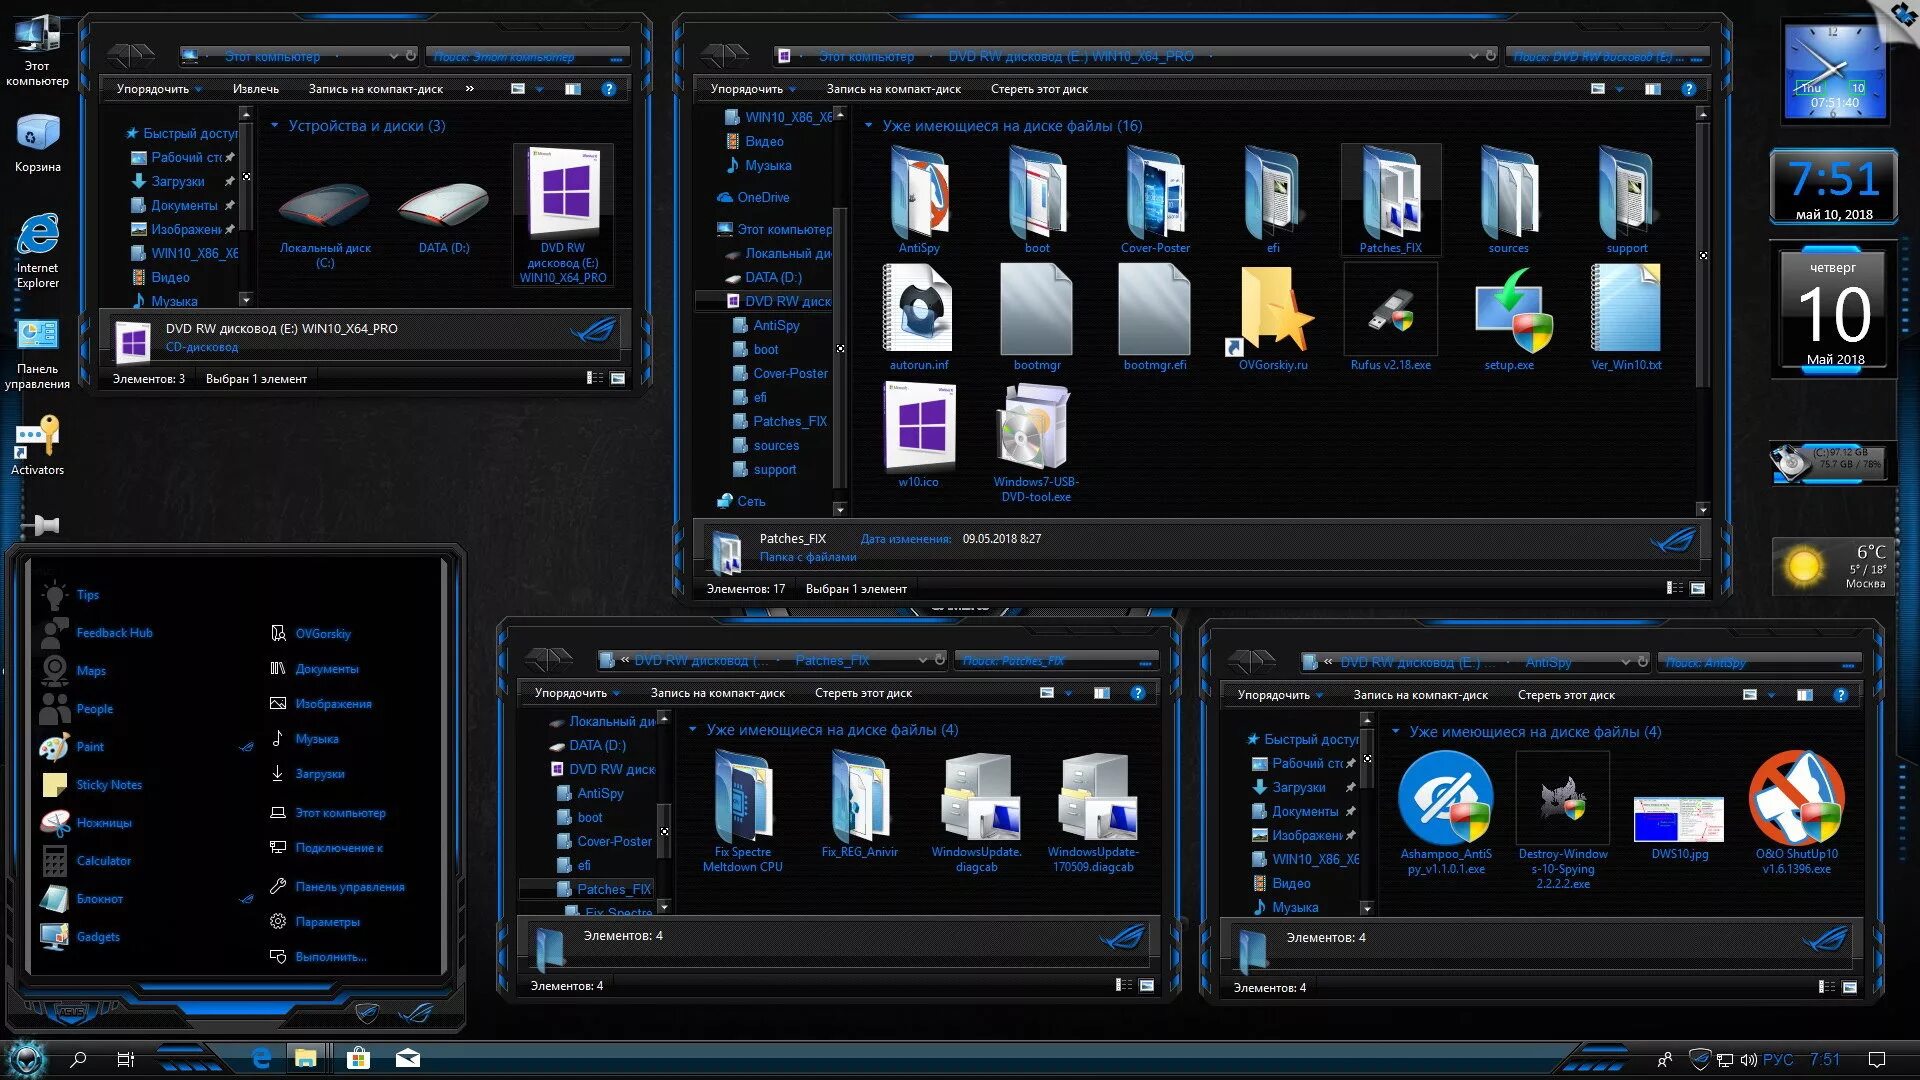Image resolution: width=1920 pixels, height=1080 pixels.
Task: Click search field in Этот компьютер window
Action: [x=527, y=56]
